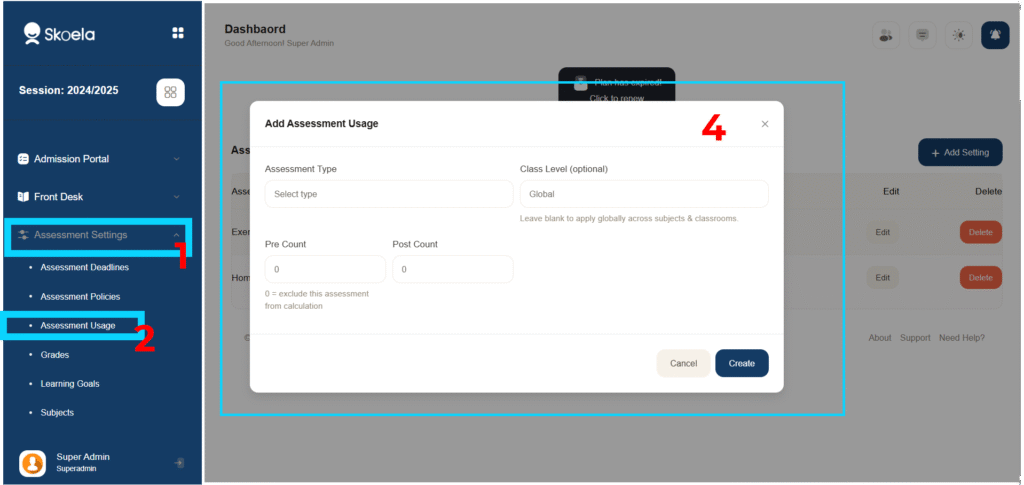Open the Class Level dropdown

[644, 194]
